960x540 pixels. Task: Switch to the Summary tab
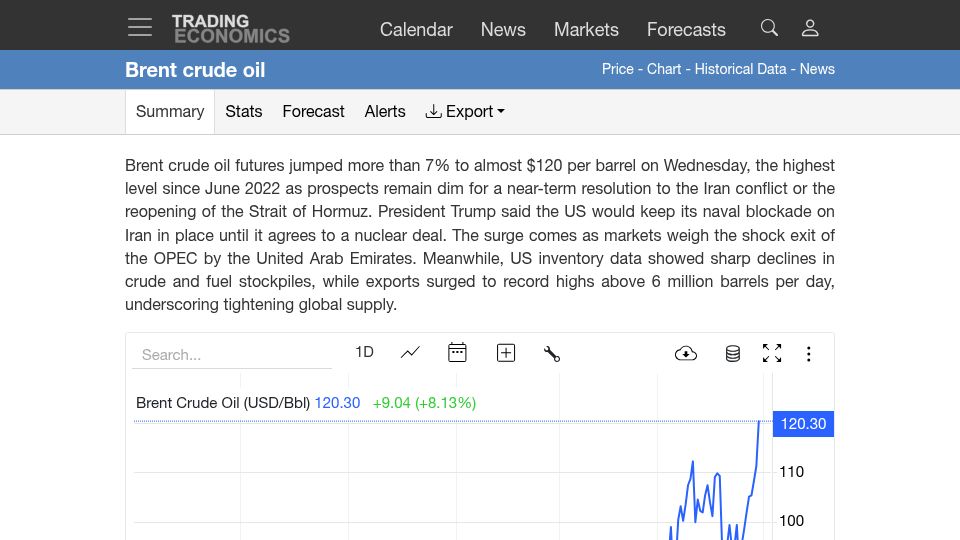click(170, 111)
